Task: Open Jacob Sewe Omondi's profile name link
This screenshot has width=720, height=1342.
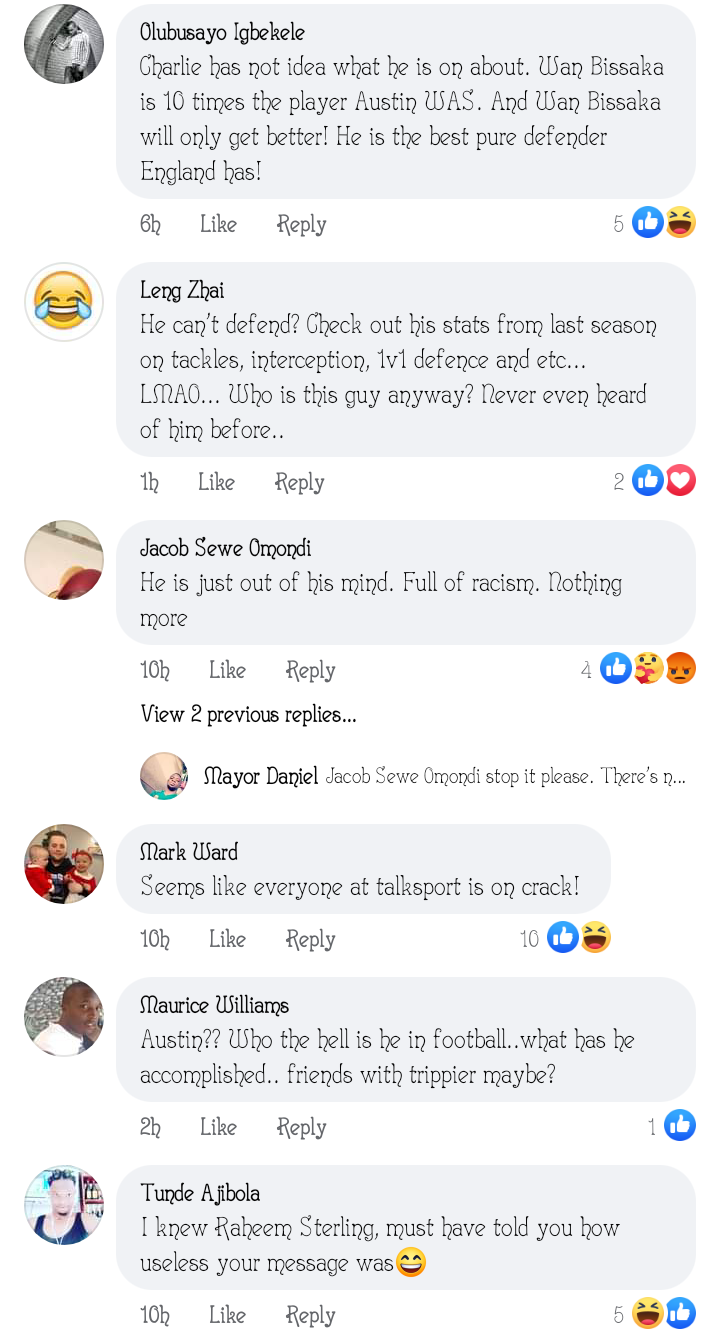Action: [x=225, y=548]
